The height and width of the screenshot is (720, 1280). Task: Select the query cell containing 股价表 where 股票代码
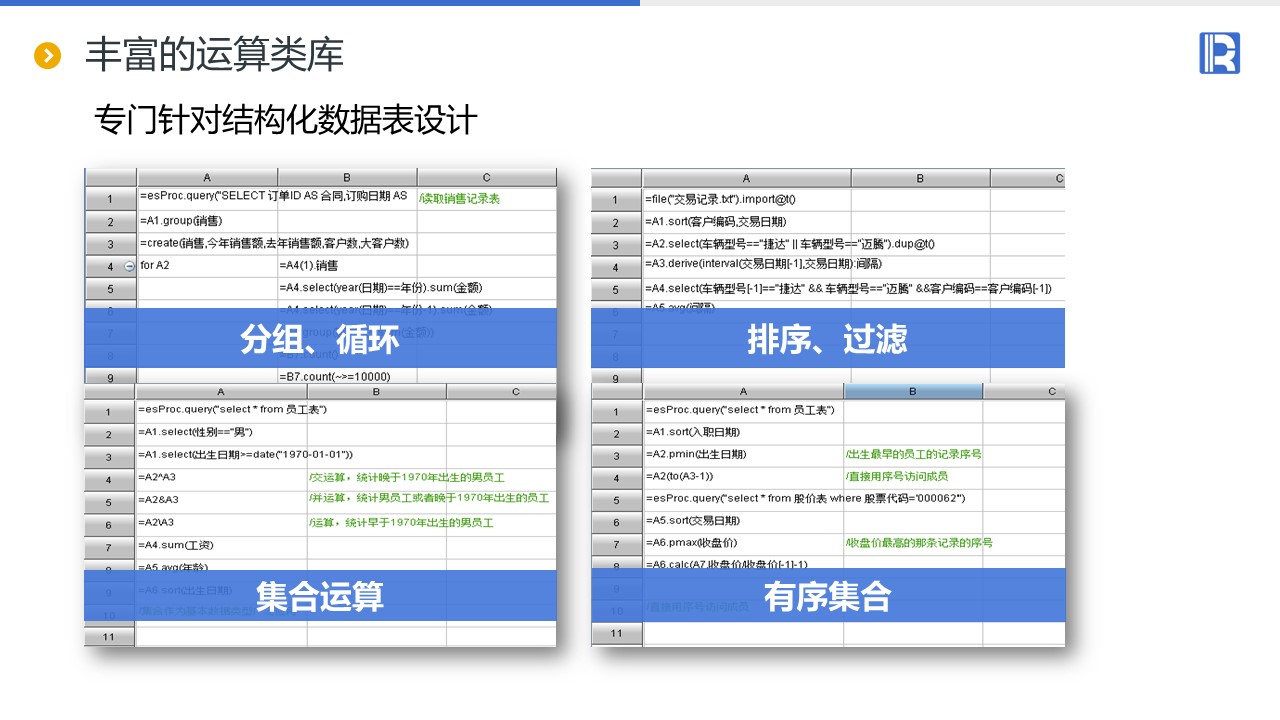point(805,500)
